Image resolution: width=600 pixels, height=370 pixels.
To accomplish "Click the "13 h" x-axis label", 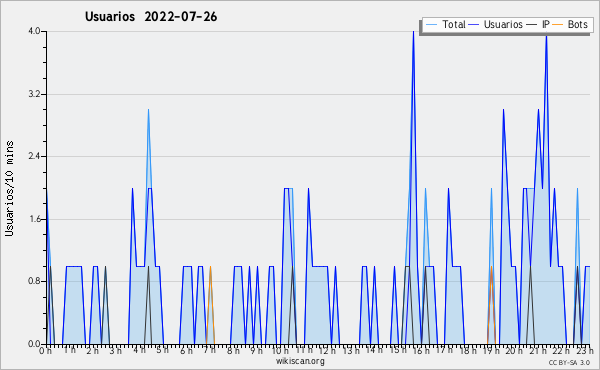I will click(x=351, y=351).
